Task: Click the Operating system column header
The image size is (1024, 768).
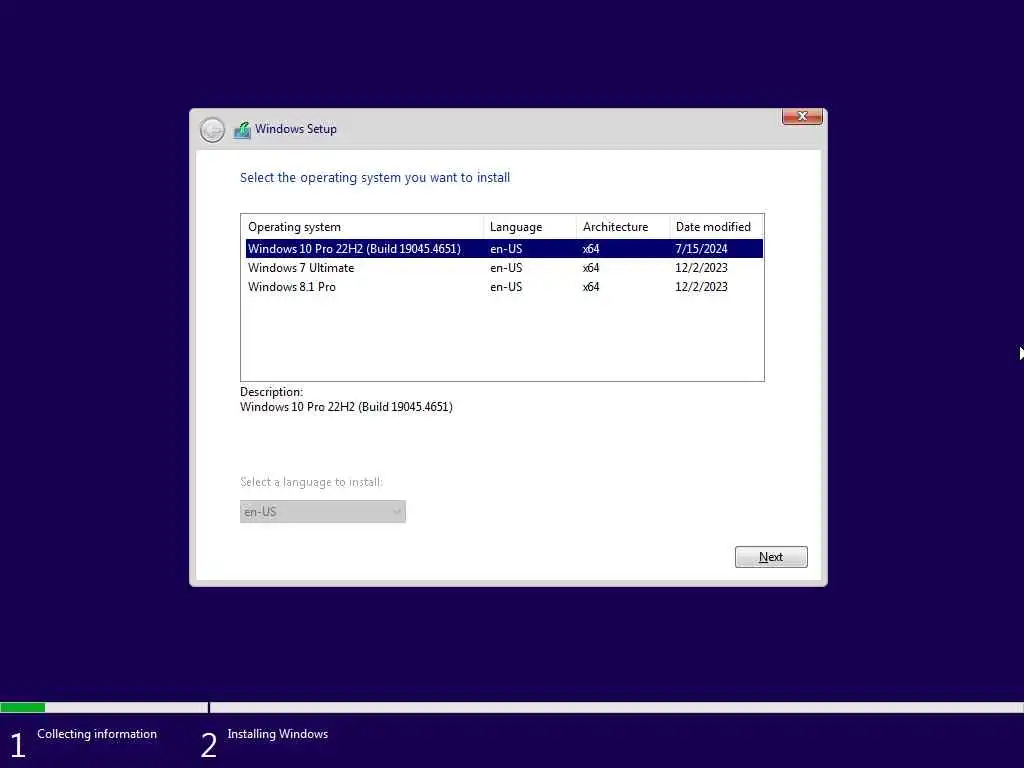Action: tap(362, 227)
